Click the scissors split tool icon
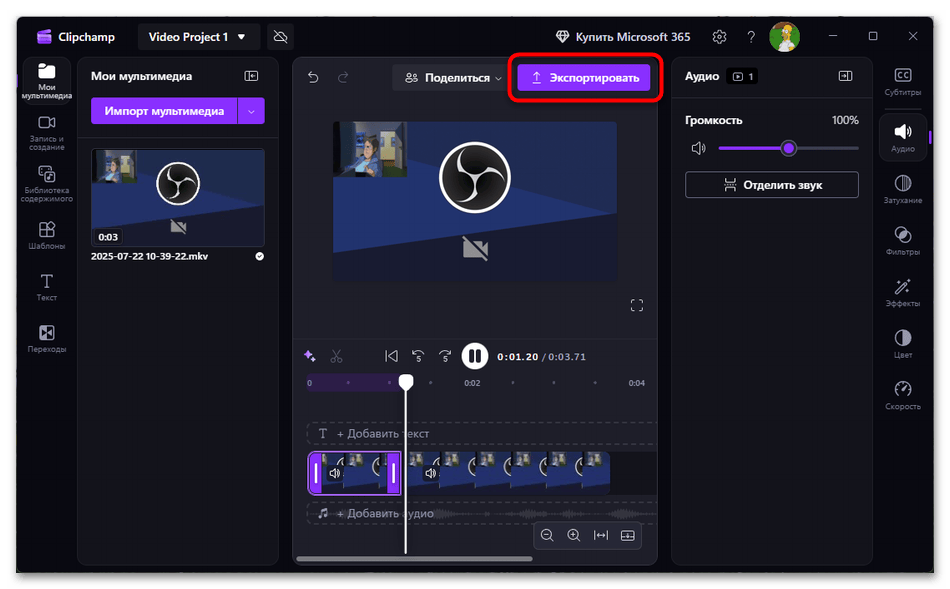 tap(336, 356)
